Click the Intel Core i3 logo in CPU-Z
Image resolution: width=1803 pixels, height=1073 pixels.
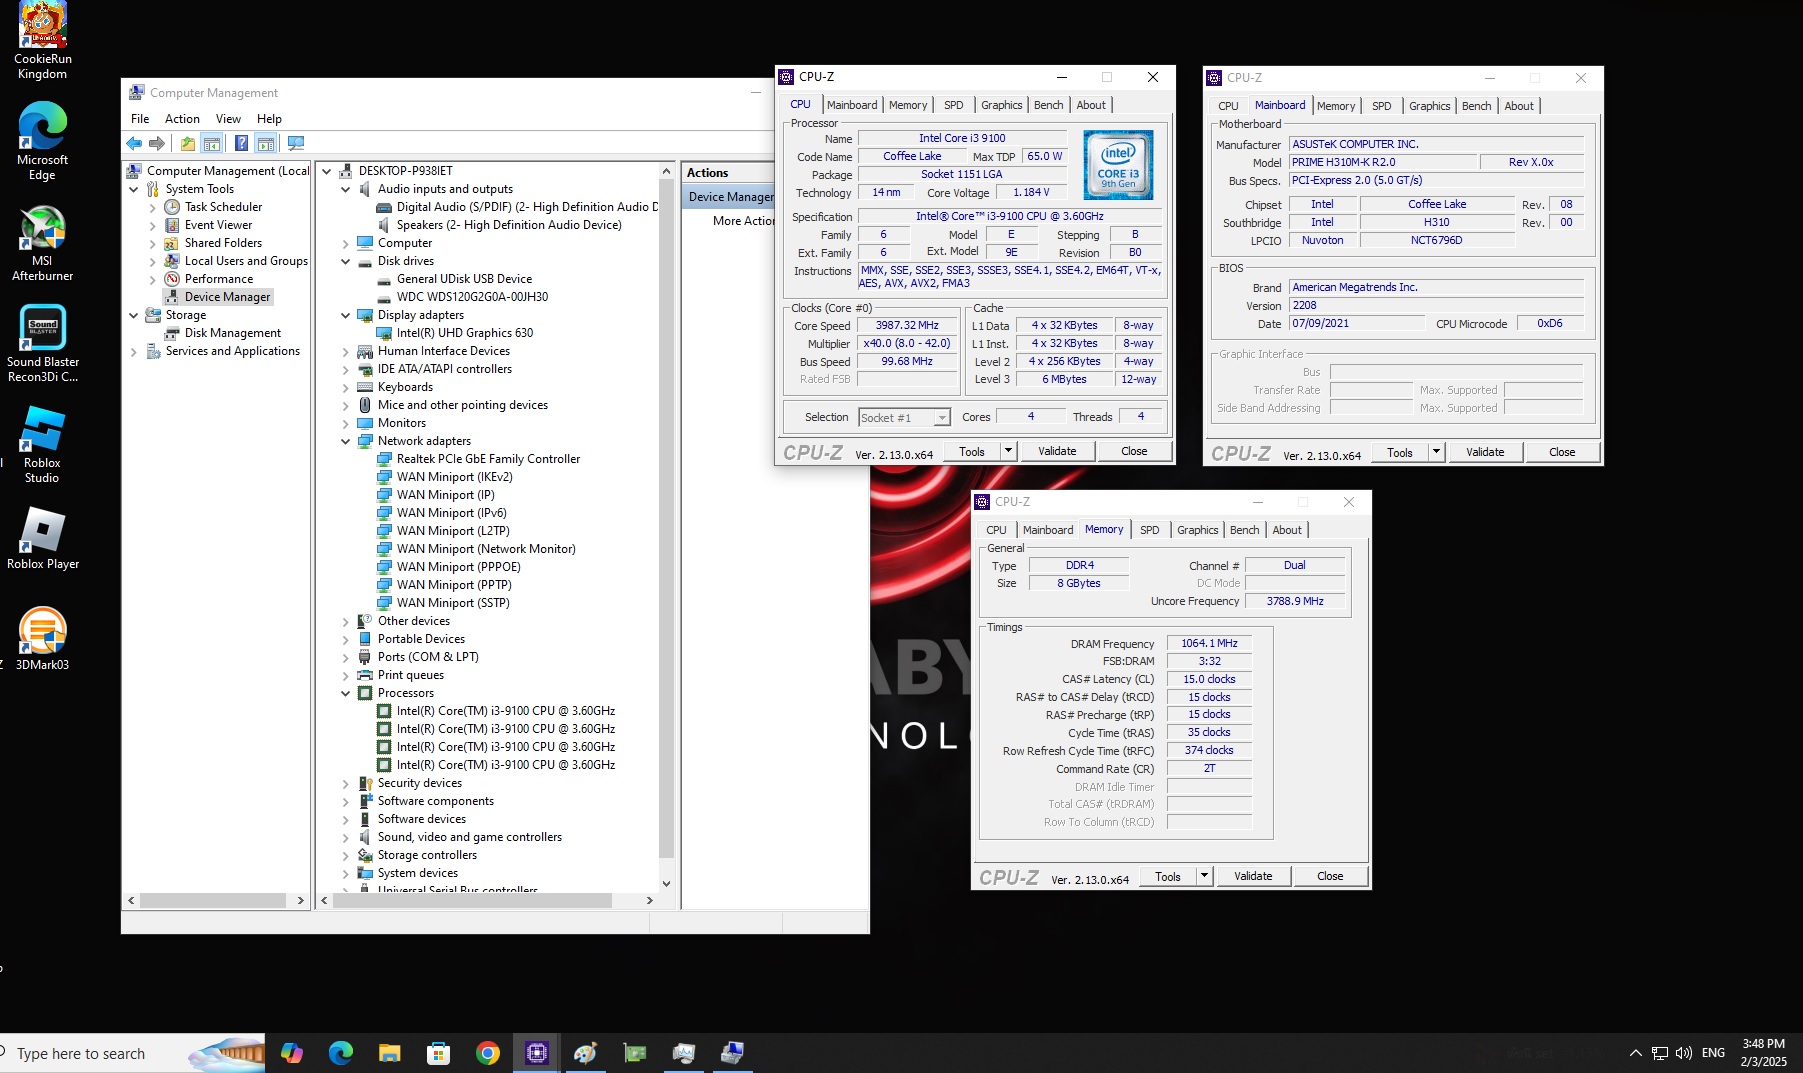click(1118, 165)
